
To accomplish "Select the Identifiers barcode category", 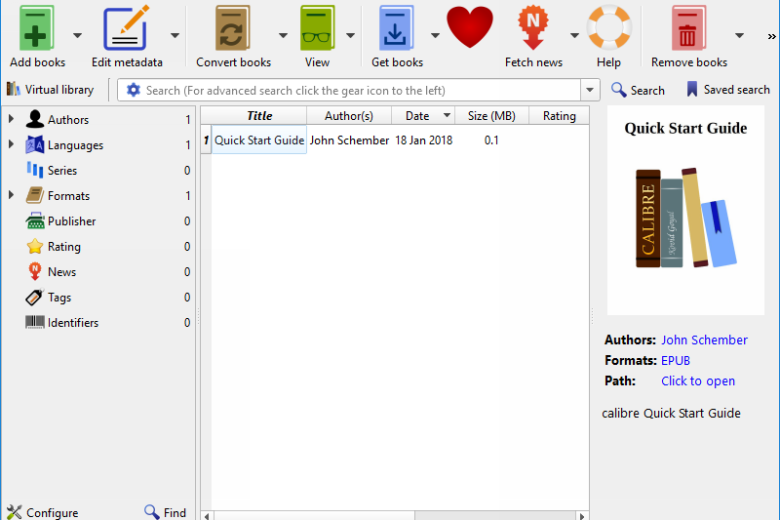I will point(73,322).
